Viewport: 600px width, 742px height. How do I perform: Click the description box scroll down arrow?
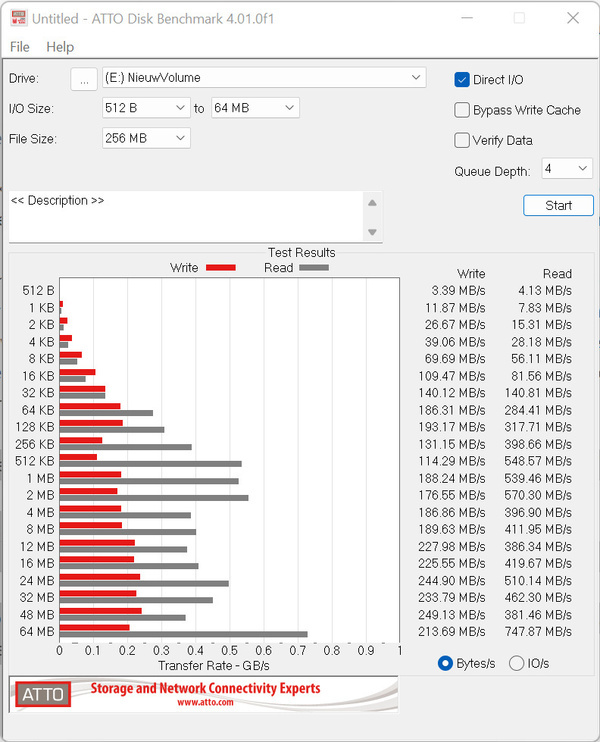click(x=372, y=232)
